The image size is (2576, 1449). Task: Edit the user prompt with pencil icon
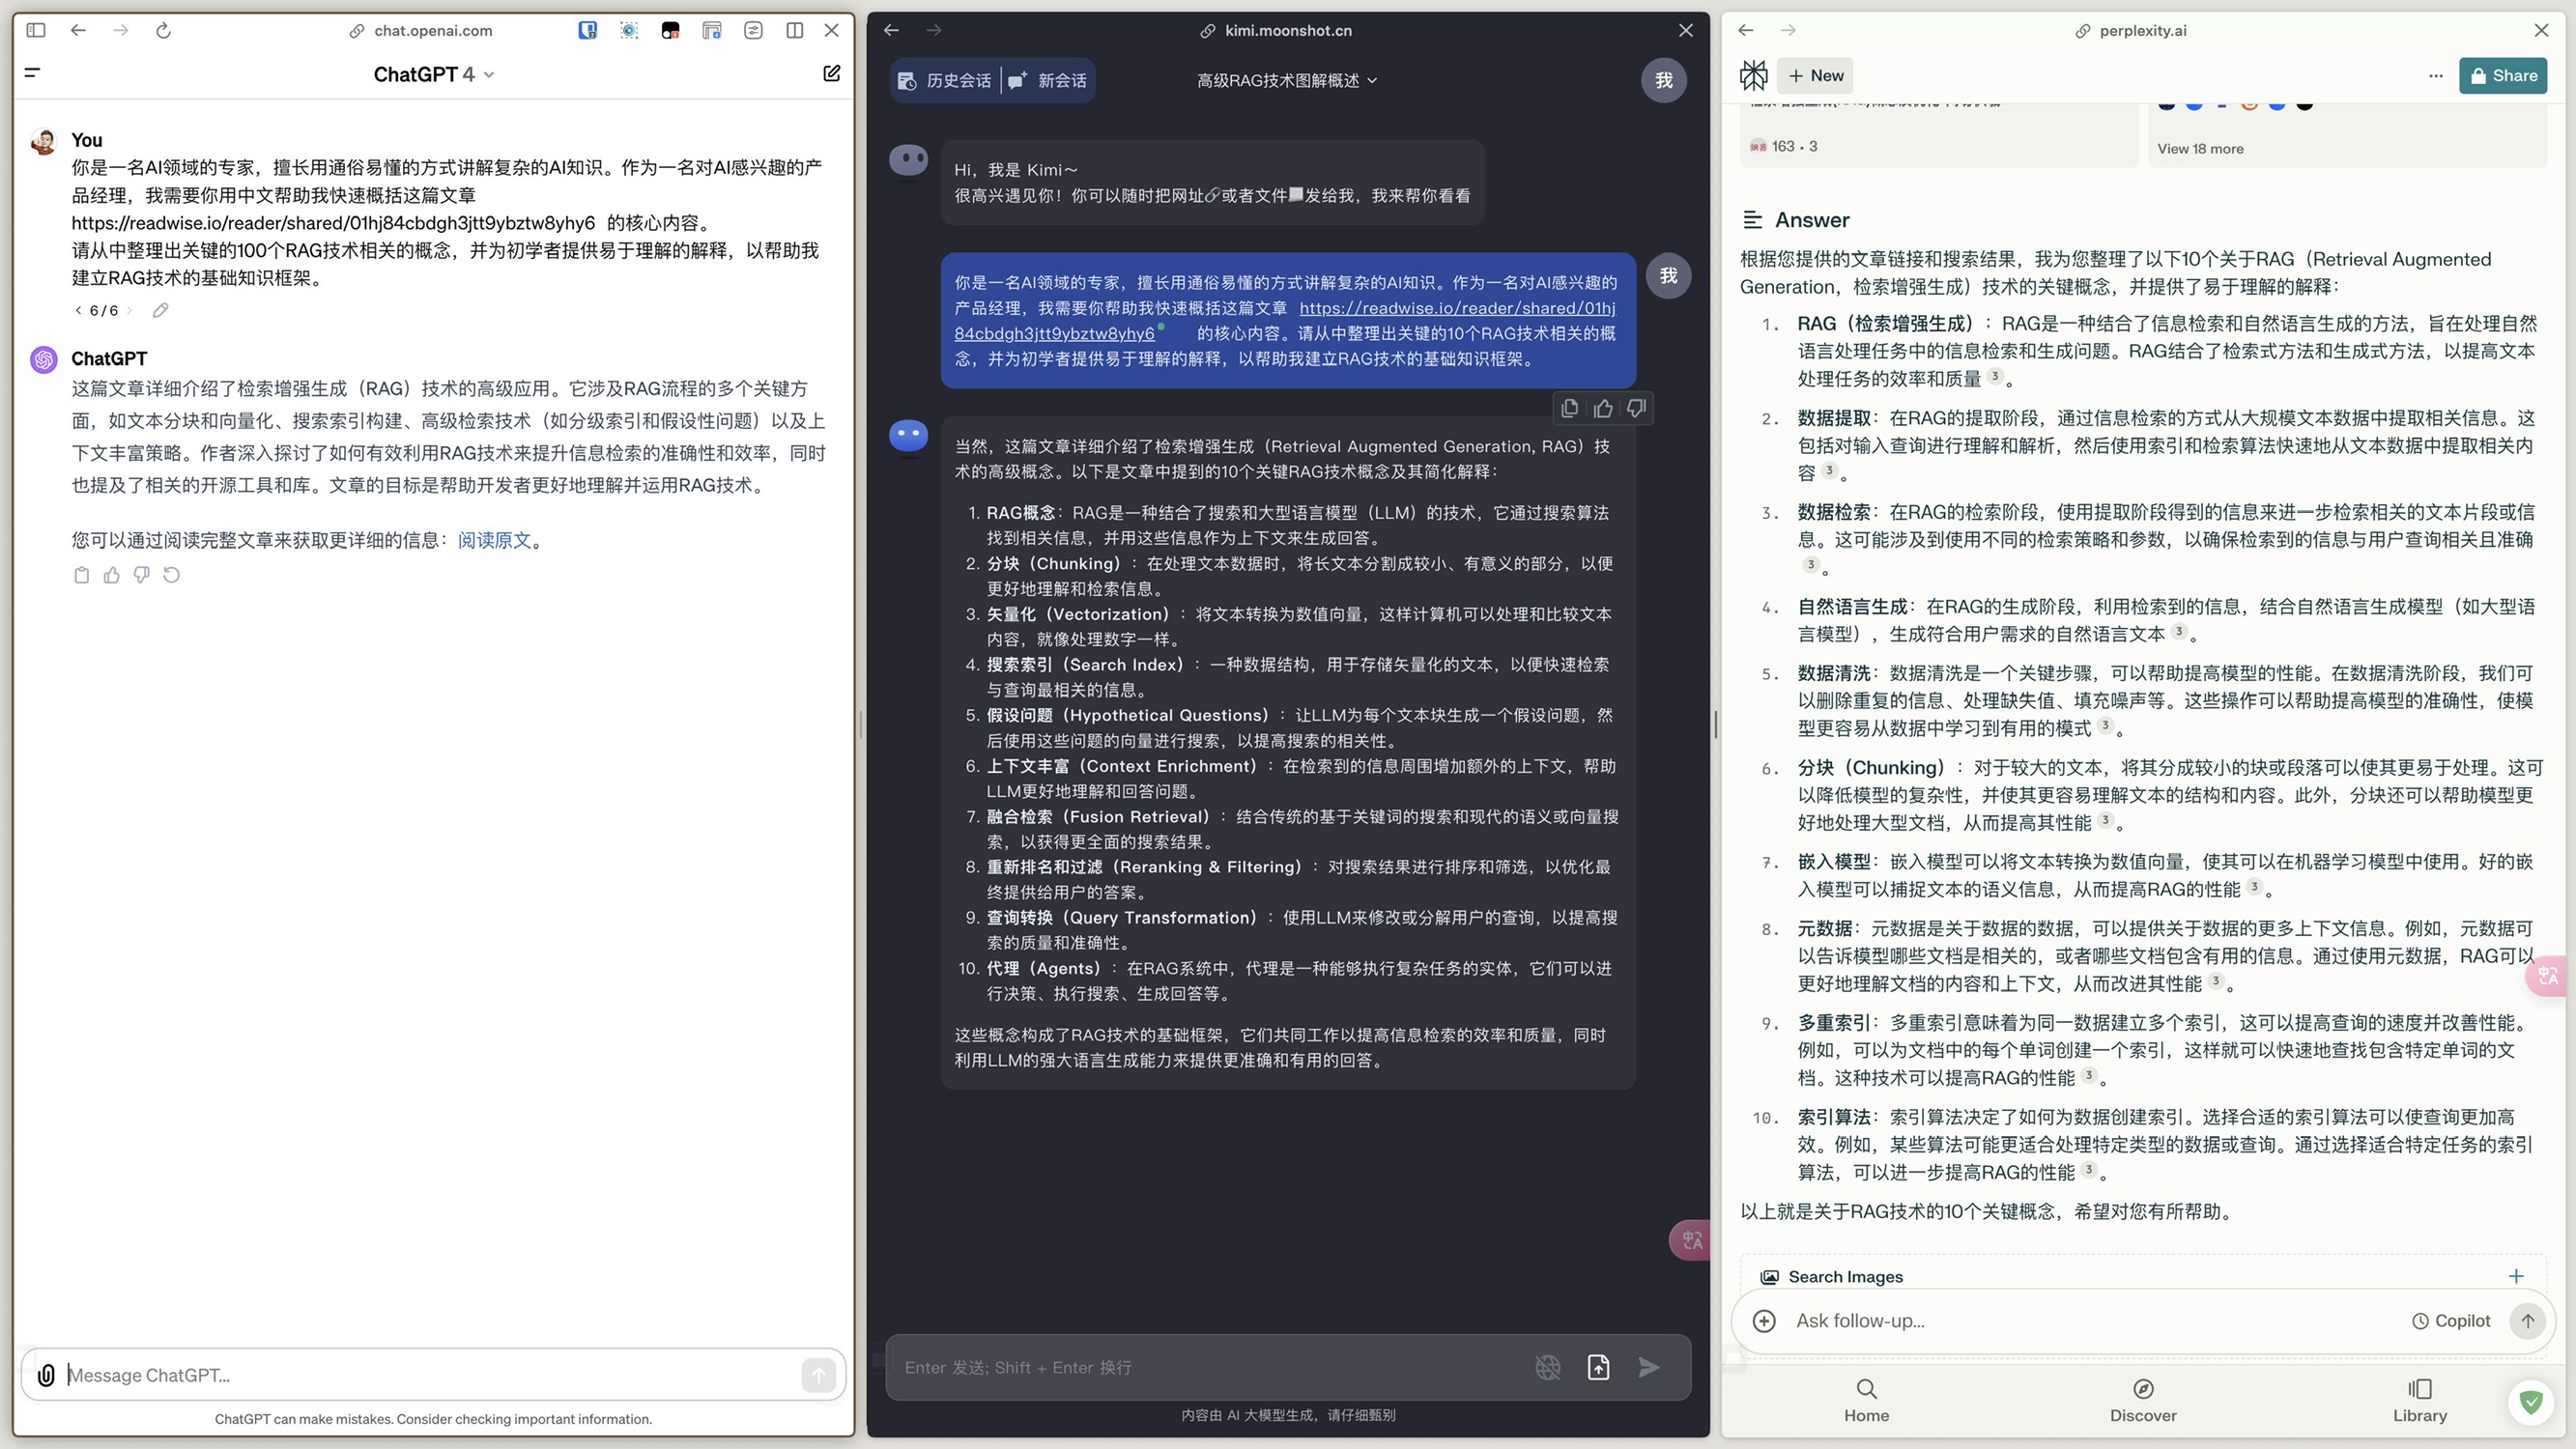pos(160,310)
